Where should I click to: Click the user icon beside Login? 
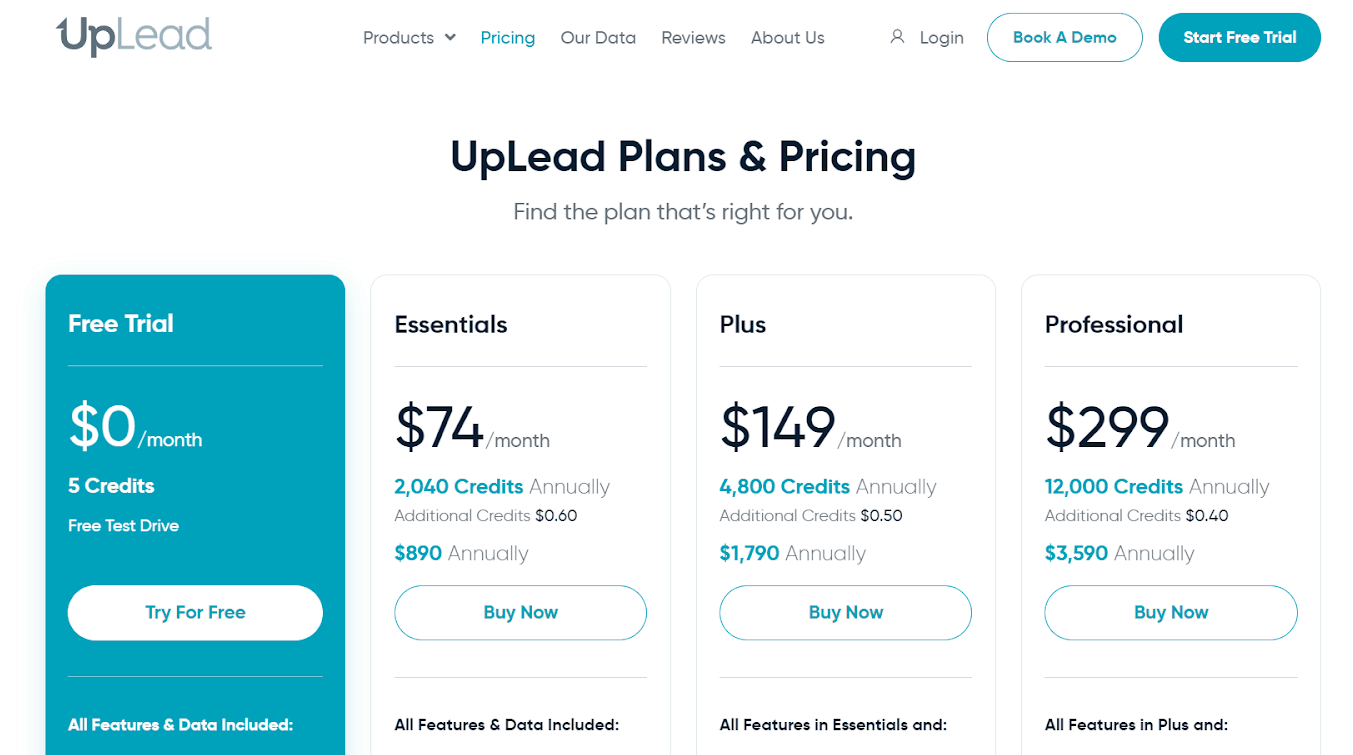(x=897, y=37)
